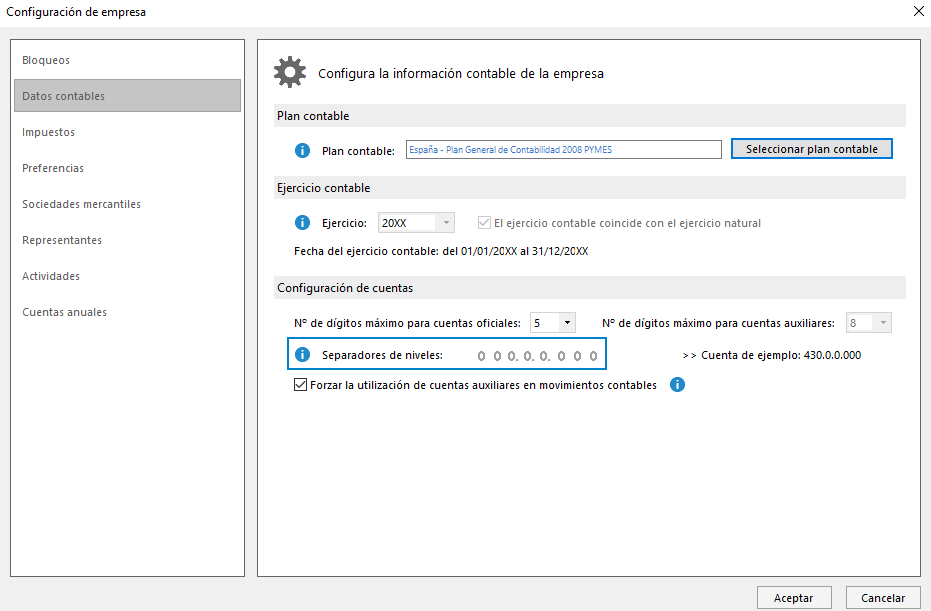
Task: Click Fecha del ejercicio contable text
Action: [441, 251]
